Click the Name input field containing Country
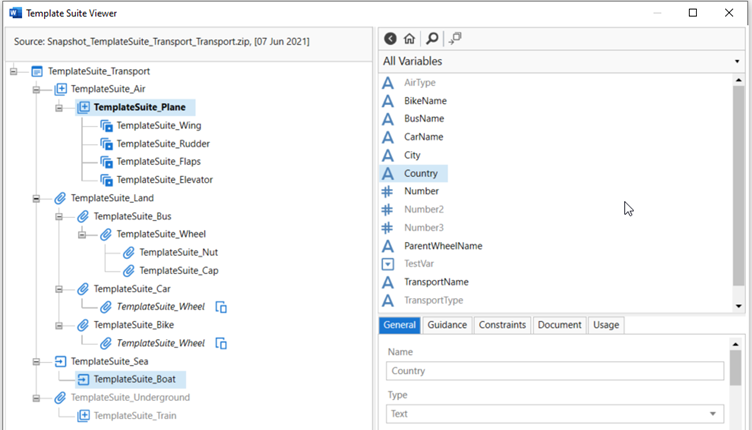This screenshot has height=430, width=752. (x=555, y=371)
